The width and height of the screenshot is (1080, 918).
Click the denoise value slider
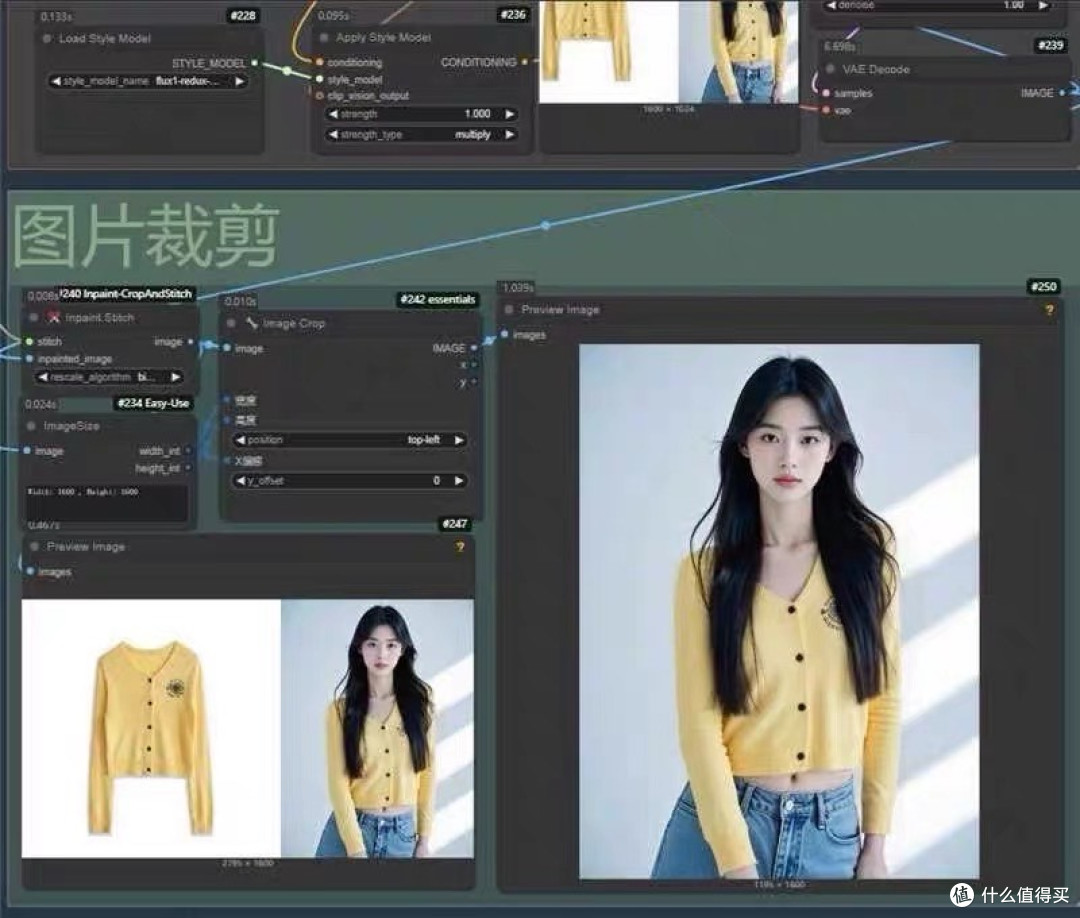[x=937, y=5]
